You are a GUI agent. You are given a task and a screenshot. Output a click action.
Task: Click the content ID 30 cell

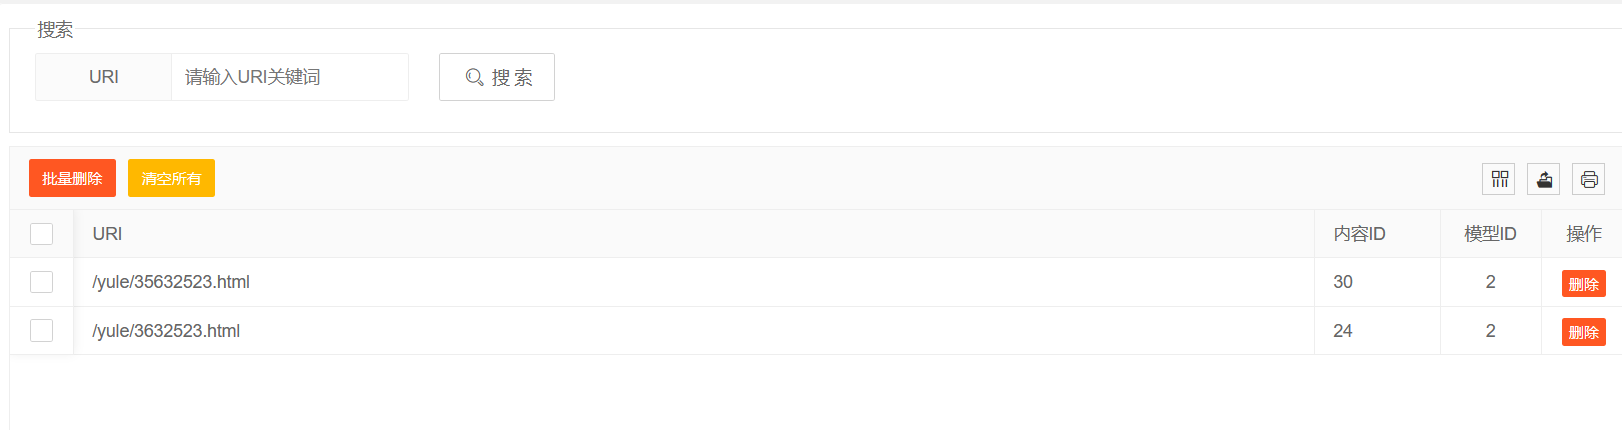click(x=1377, y=282)
